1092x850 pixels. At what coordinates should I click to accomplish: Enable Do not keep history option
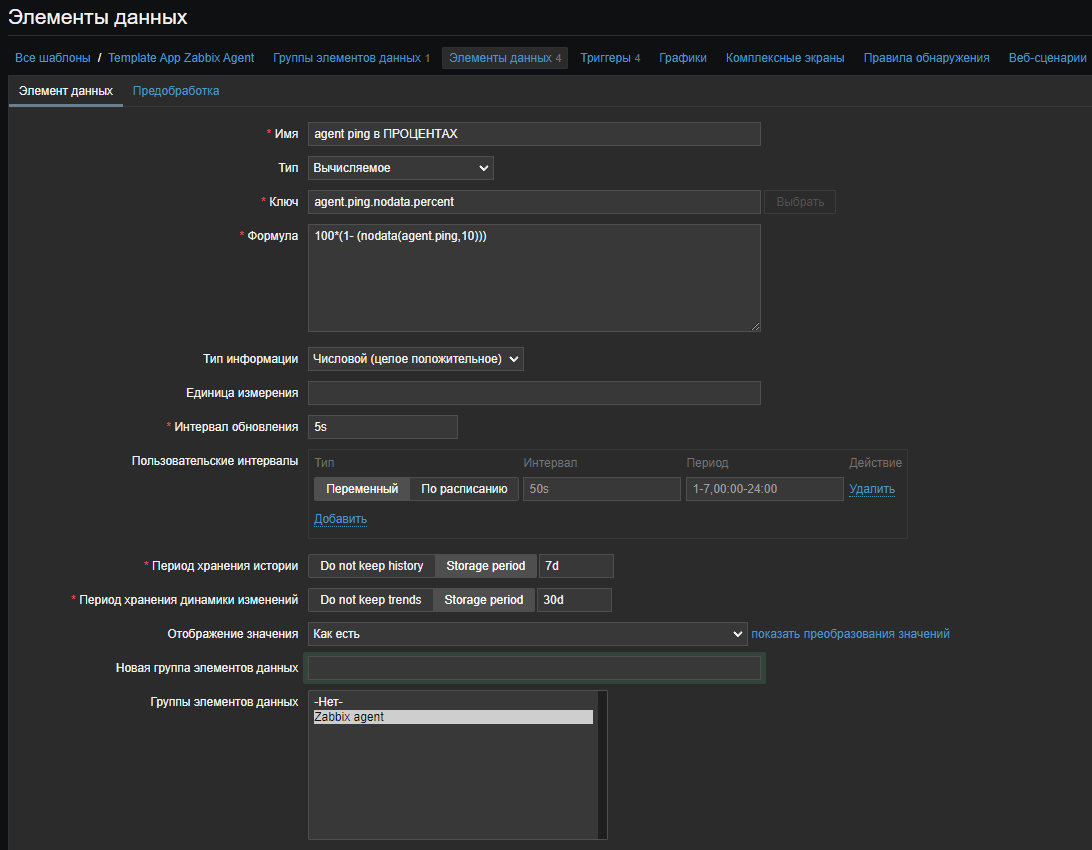point(371,565)
